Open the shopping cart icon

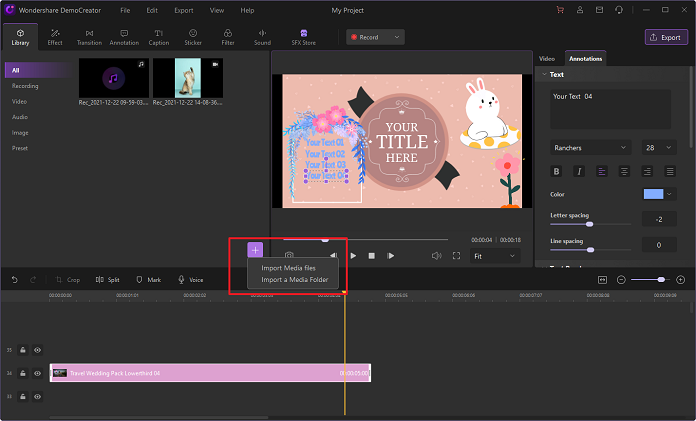pyautogui.click(x=560, y=10)
